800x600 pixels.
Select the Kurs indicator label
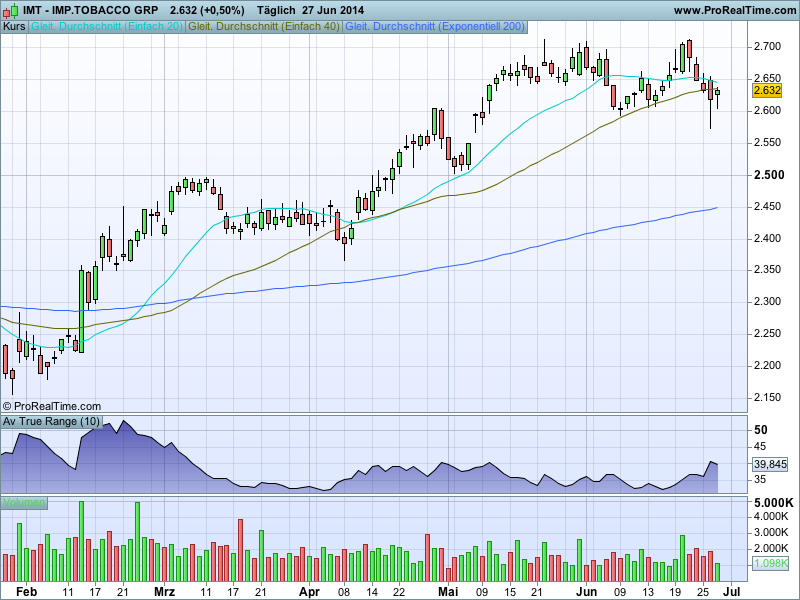14,27
